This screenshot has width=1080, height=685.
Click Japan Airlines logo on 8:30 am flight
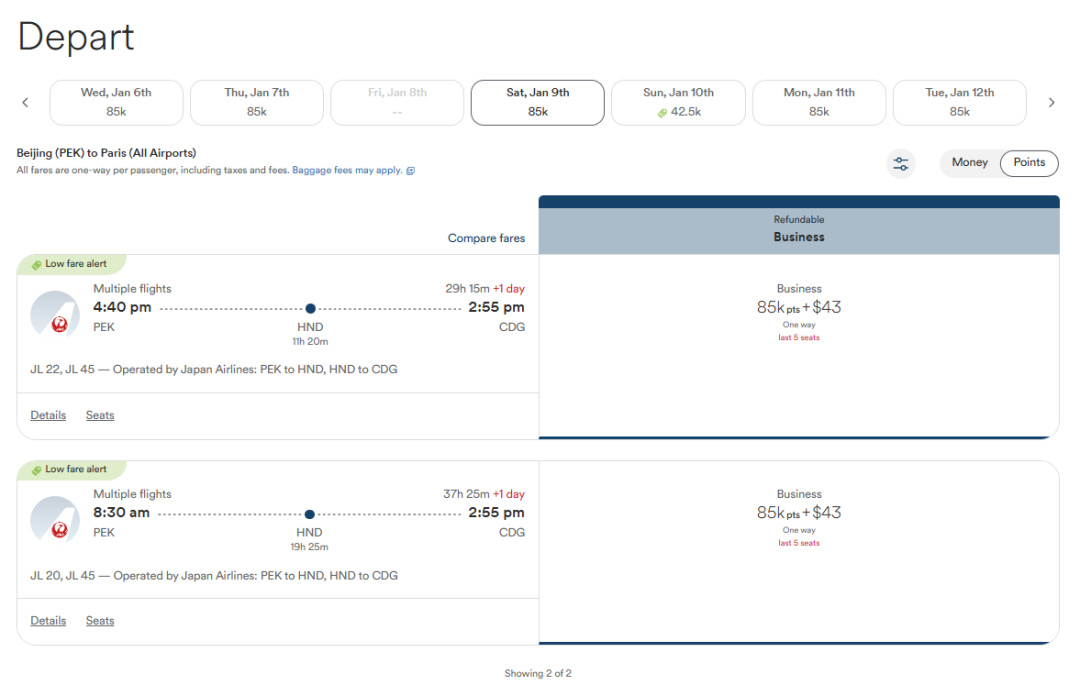point(55,520)
